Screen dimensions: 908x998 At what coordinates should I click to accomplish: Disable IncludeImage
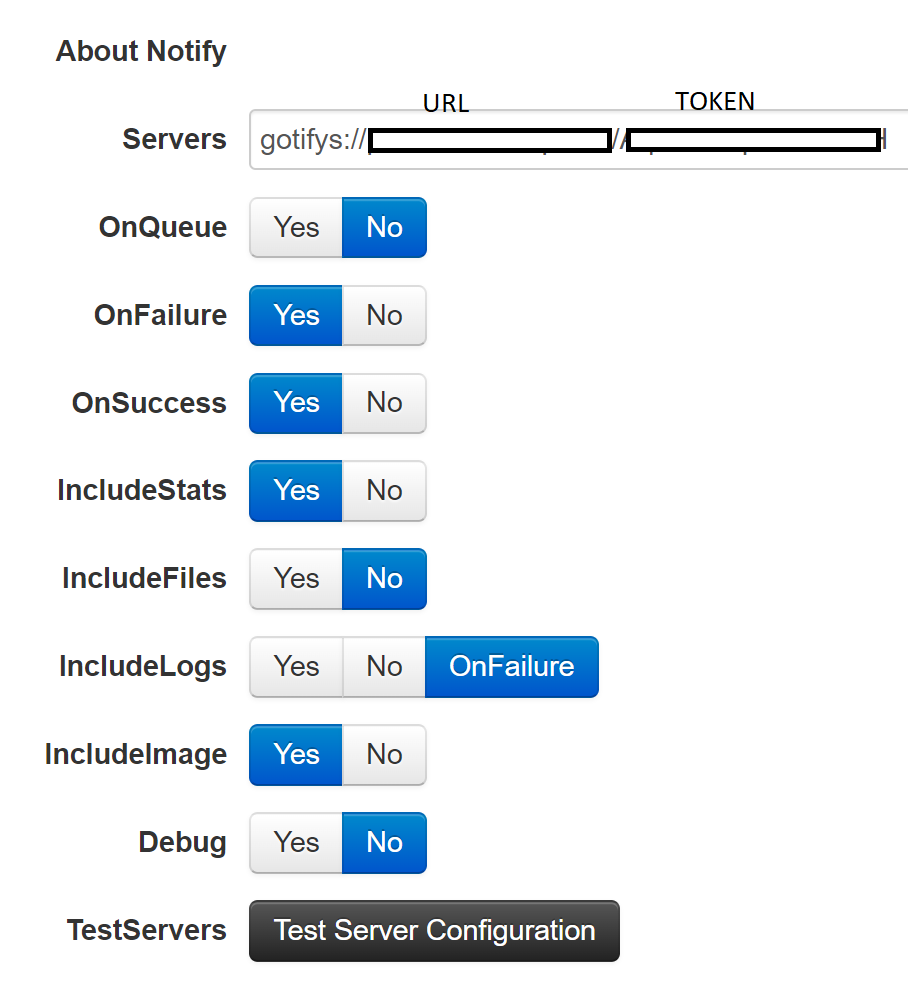point(384,754)
